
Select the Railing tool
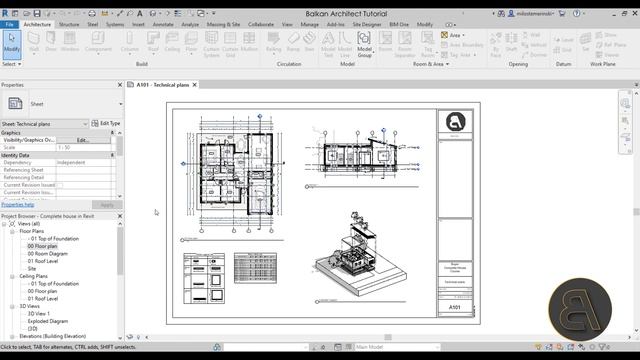(x=273, y=42)
